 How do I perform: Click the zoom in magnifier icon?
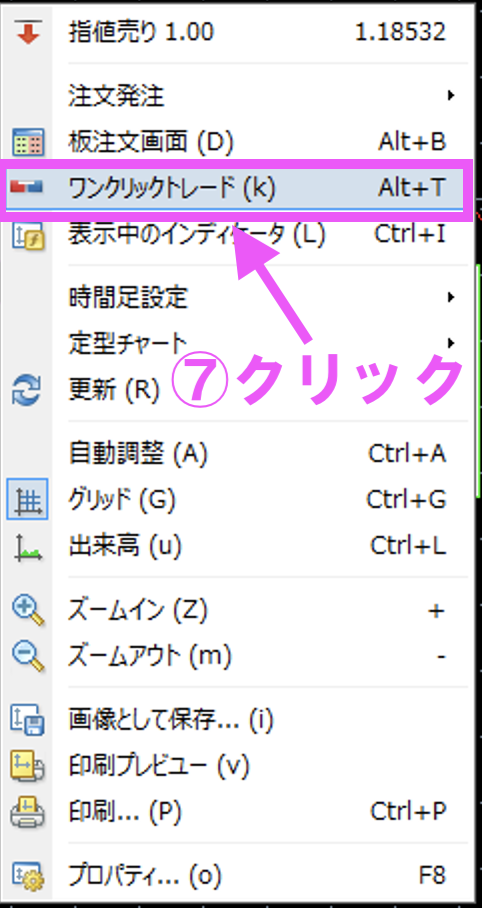click(28, 610)
